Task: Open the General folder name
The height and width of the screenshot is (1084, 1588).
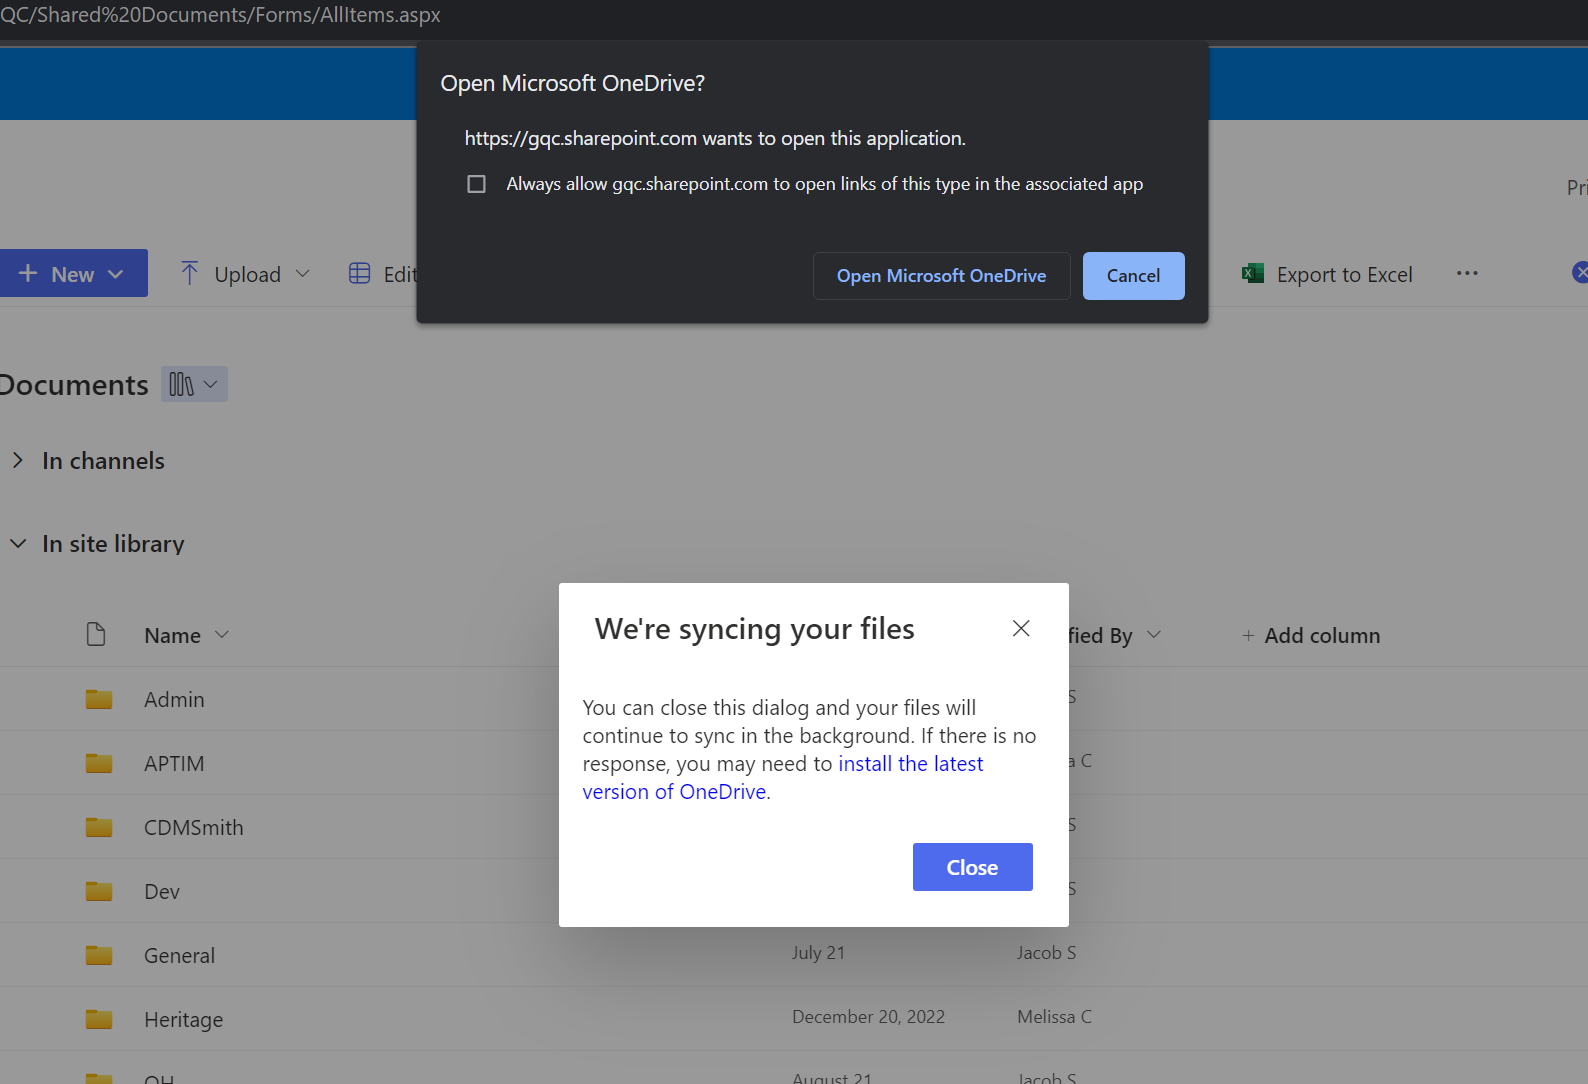Action: tap(179, 955)
